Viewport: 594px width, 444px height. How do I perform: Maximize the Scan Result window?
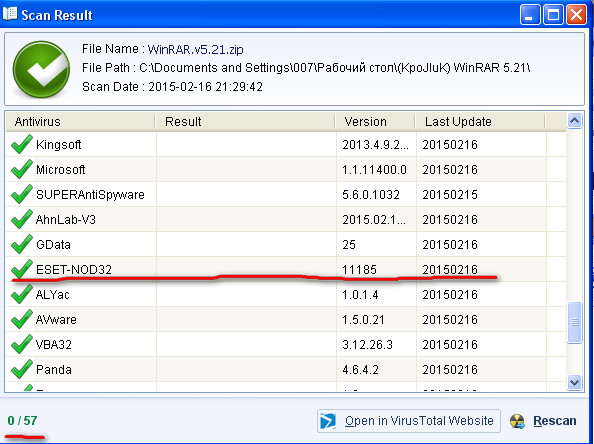tap(553, 15)
